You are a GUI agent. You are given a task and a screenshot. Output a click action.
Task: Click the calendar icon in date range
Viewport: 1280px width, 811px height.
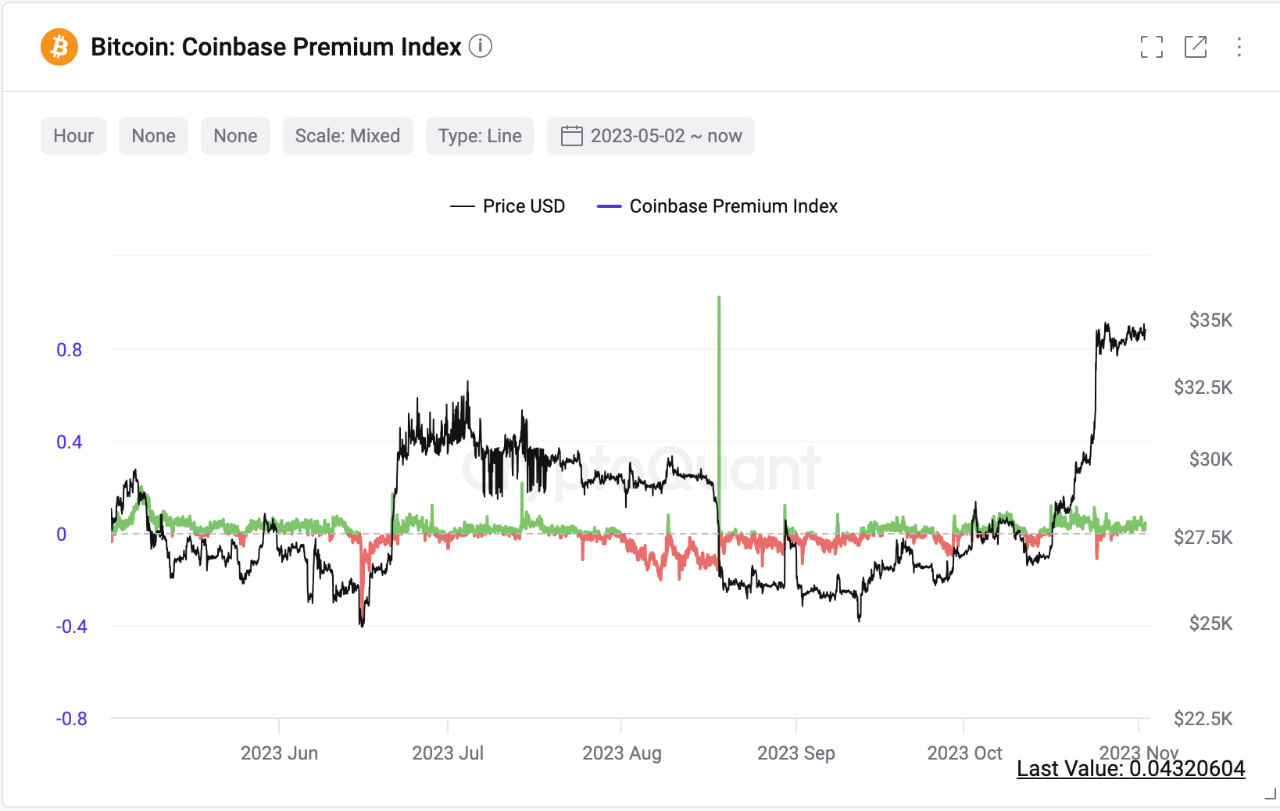click(x=571, y=136)
